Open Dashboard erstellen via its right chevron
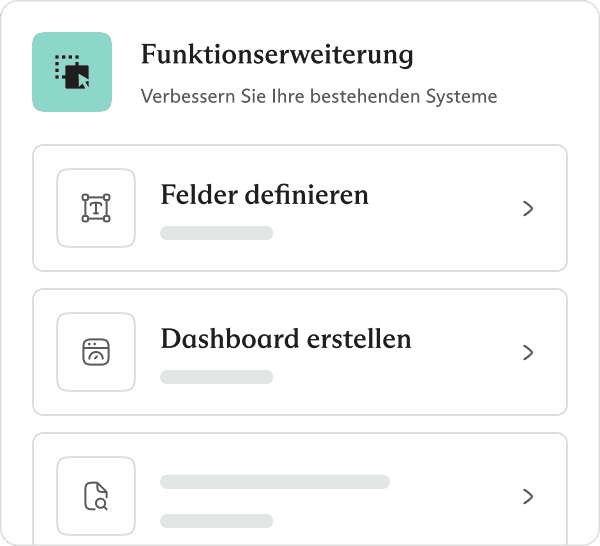The height and width of the screenshot is (546, 600). pyautogui.click(x=529, y=352)
